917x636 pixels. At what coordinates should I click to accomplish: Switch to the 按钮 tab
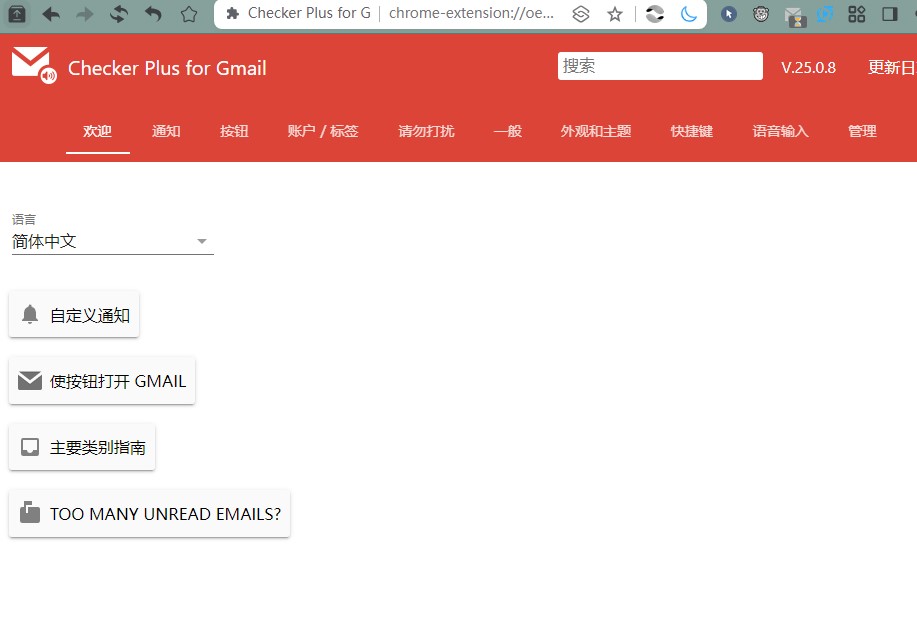click(x=235, y=132)
